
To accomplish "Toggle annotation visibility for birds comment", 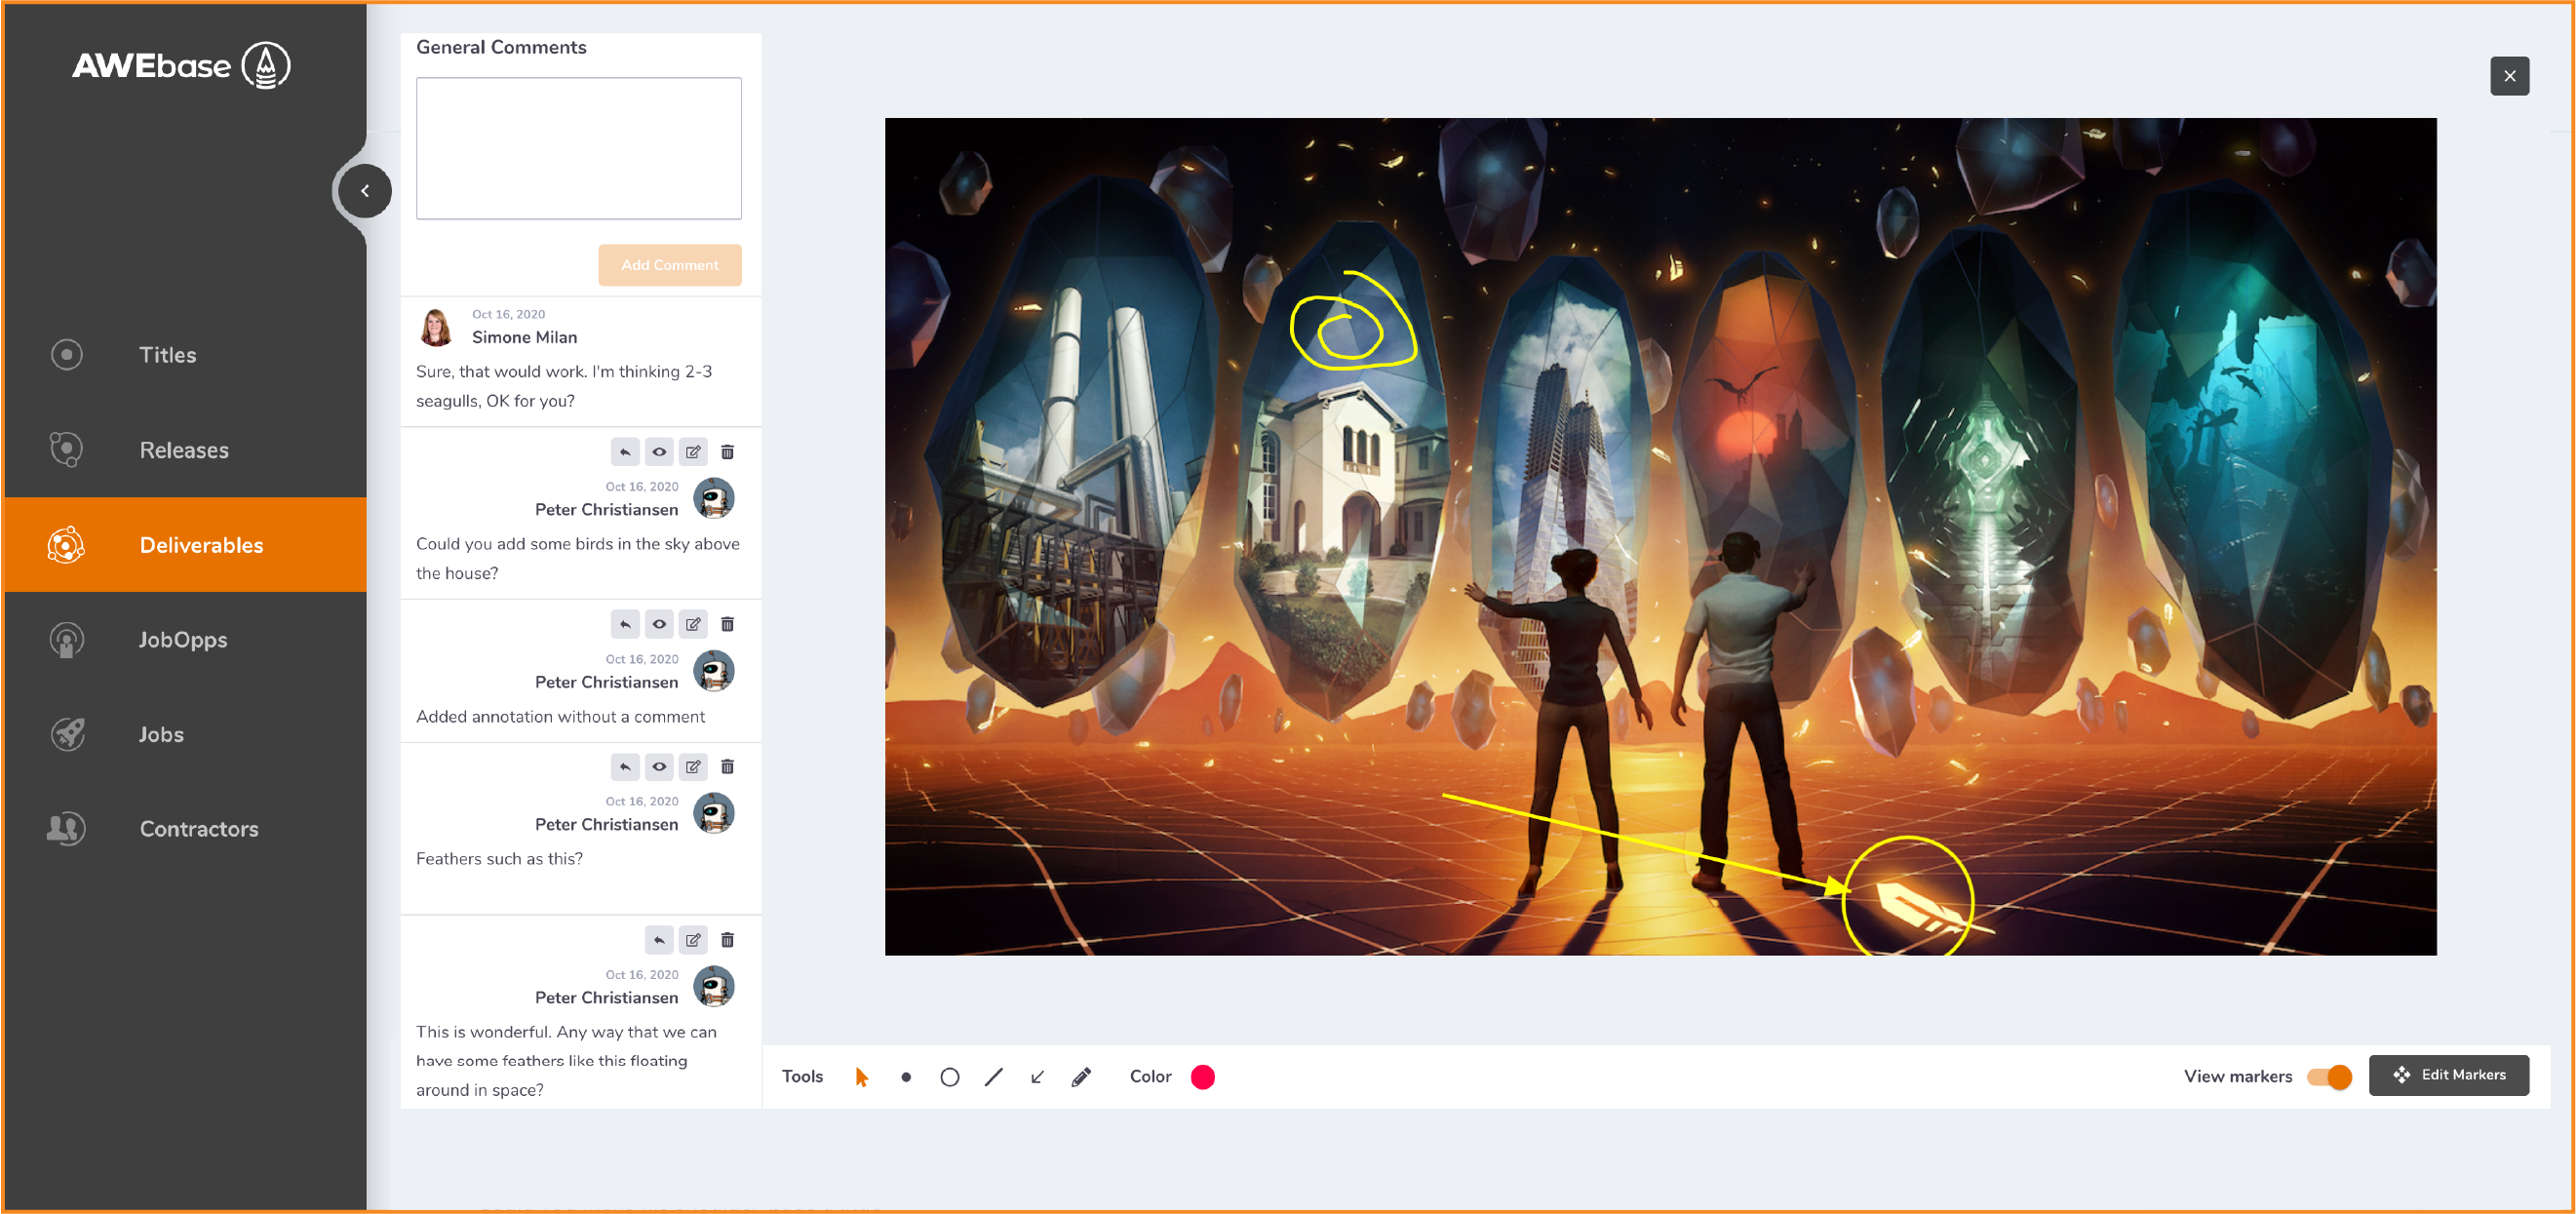I will click(658, 452).
